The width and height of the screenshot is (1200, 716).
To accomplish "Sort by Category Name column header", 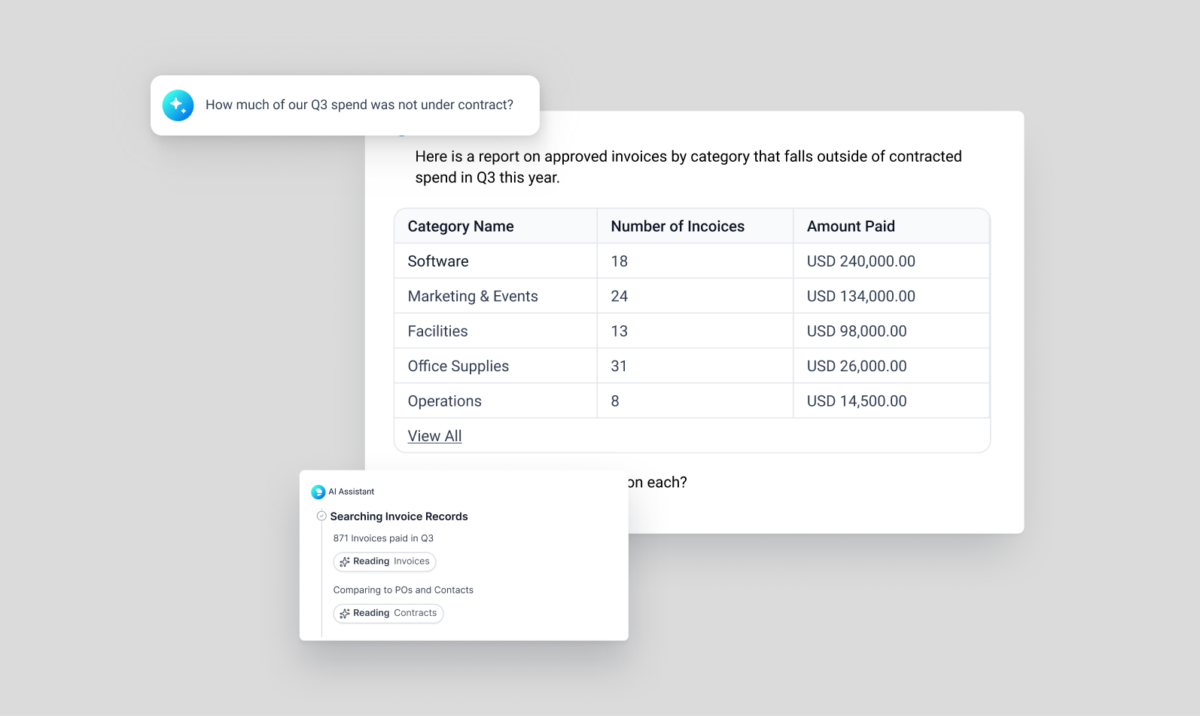I will click(x=460, y=227).
